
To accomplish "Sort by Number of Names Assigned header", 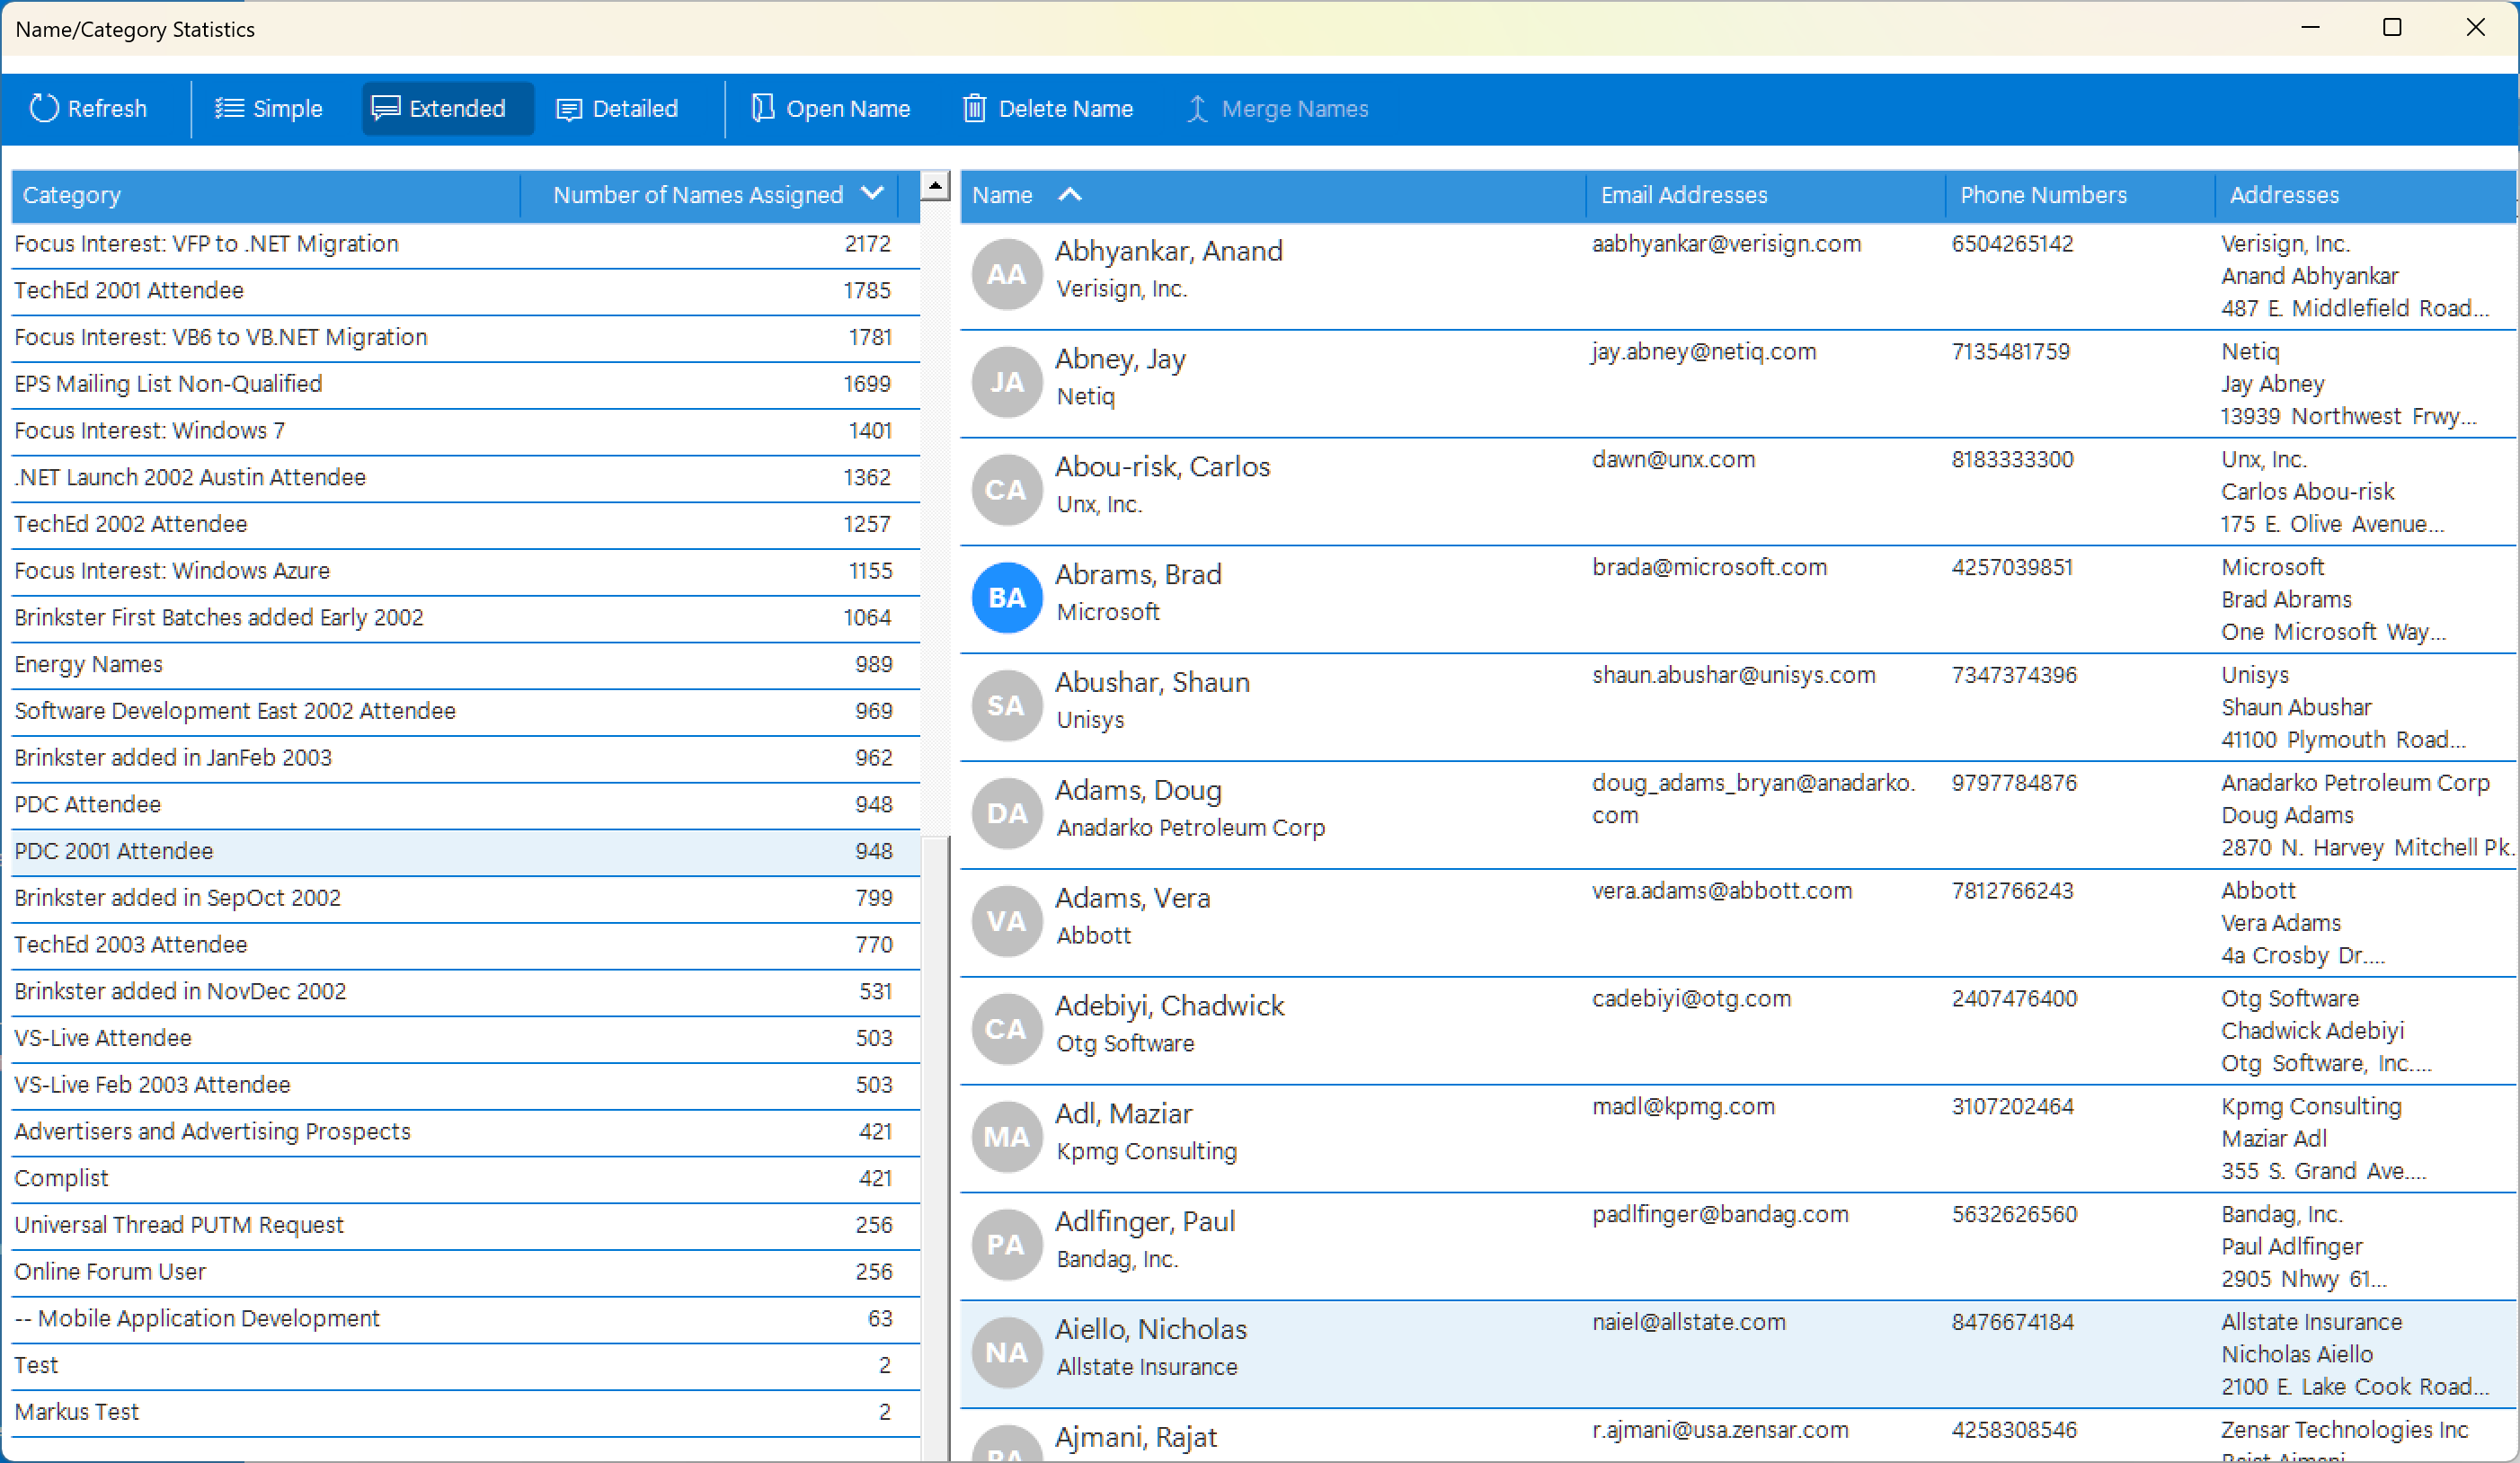I will [x=710, y=195].
